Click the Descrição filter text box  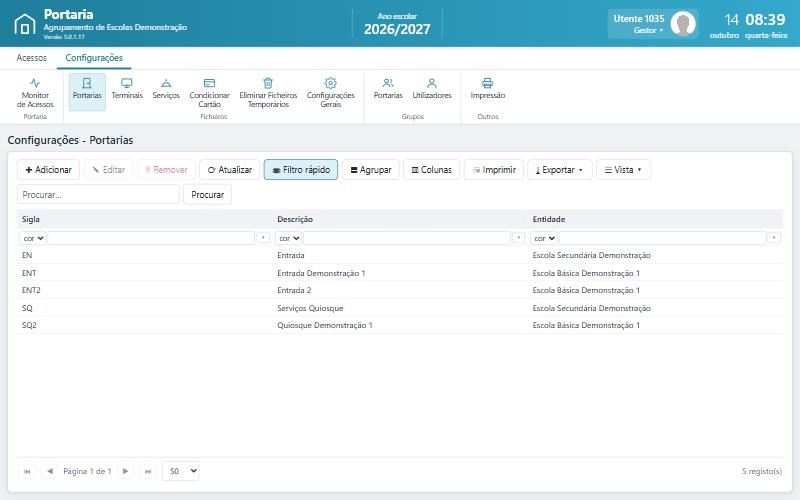[407, 238]
